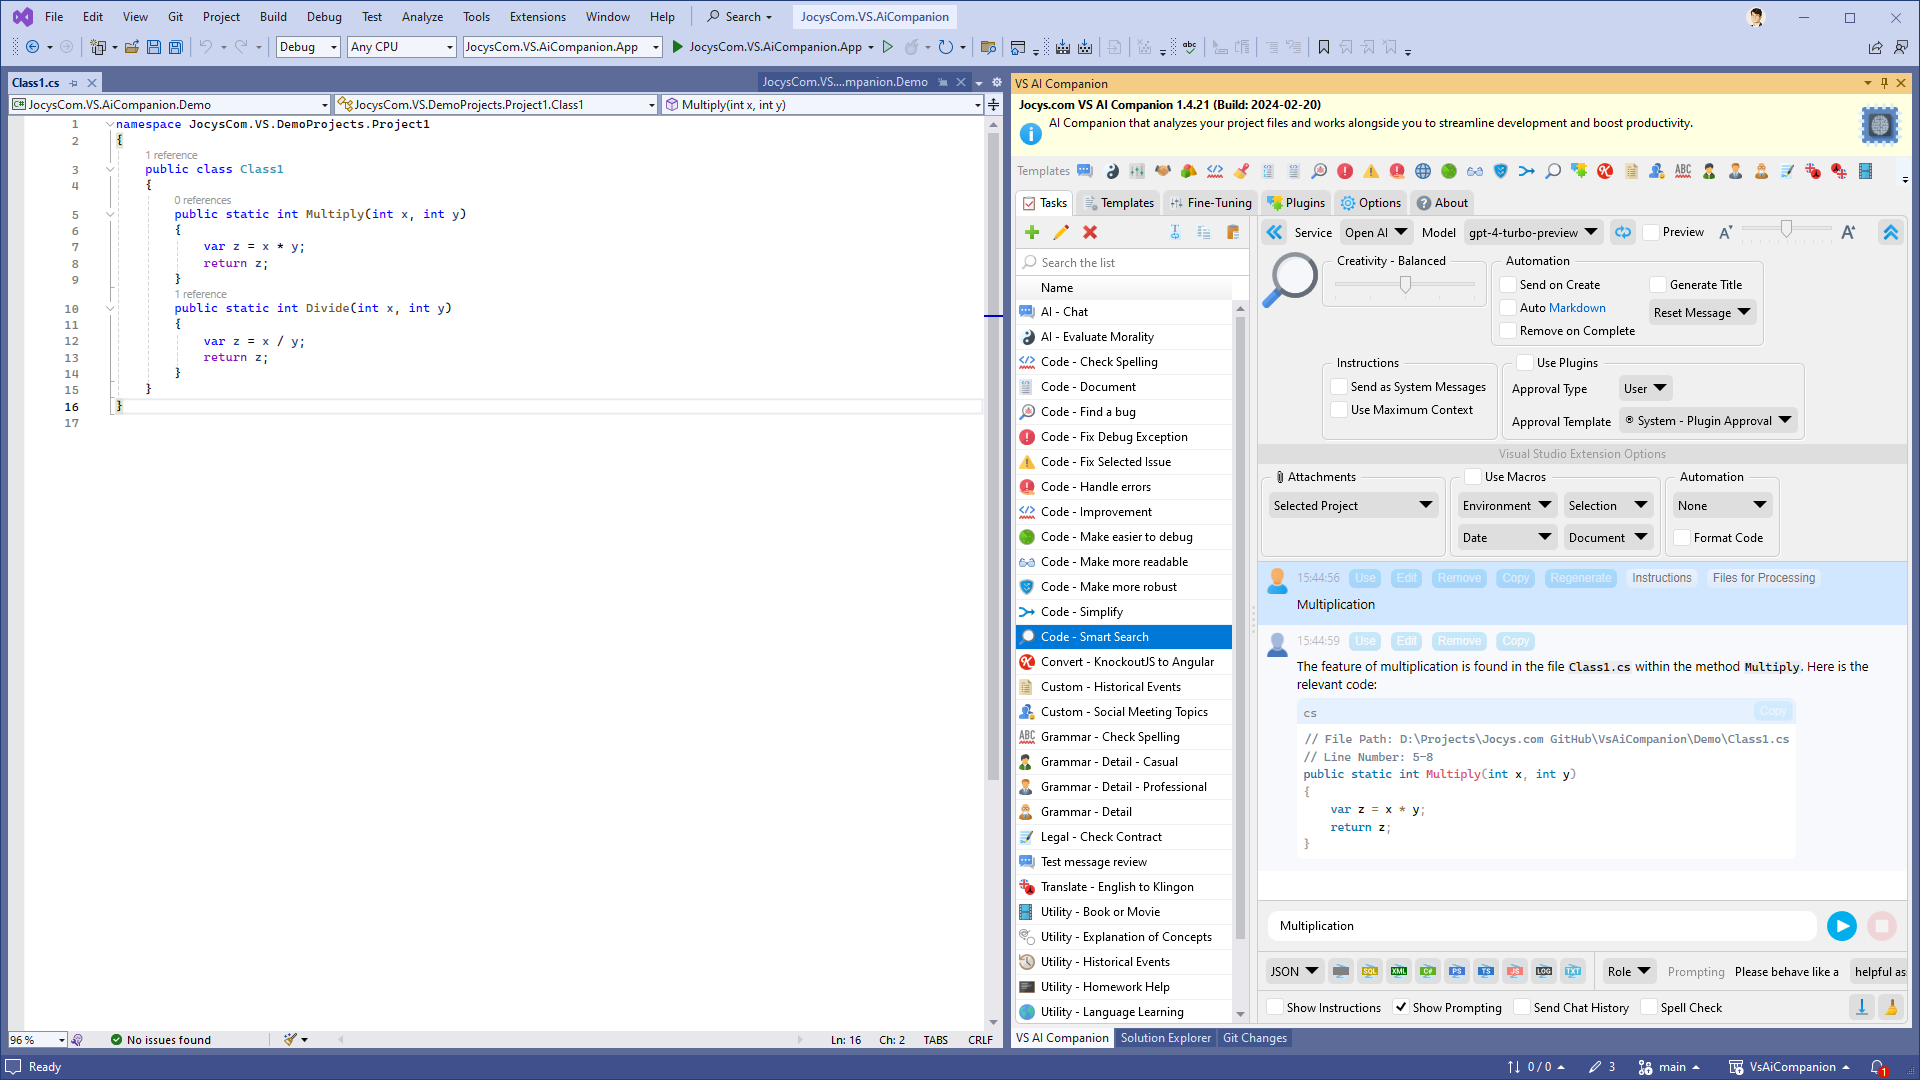Click Remove button on the second message
This screenshot has height=1080, width=1920.
[x=1459, y=641]
